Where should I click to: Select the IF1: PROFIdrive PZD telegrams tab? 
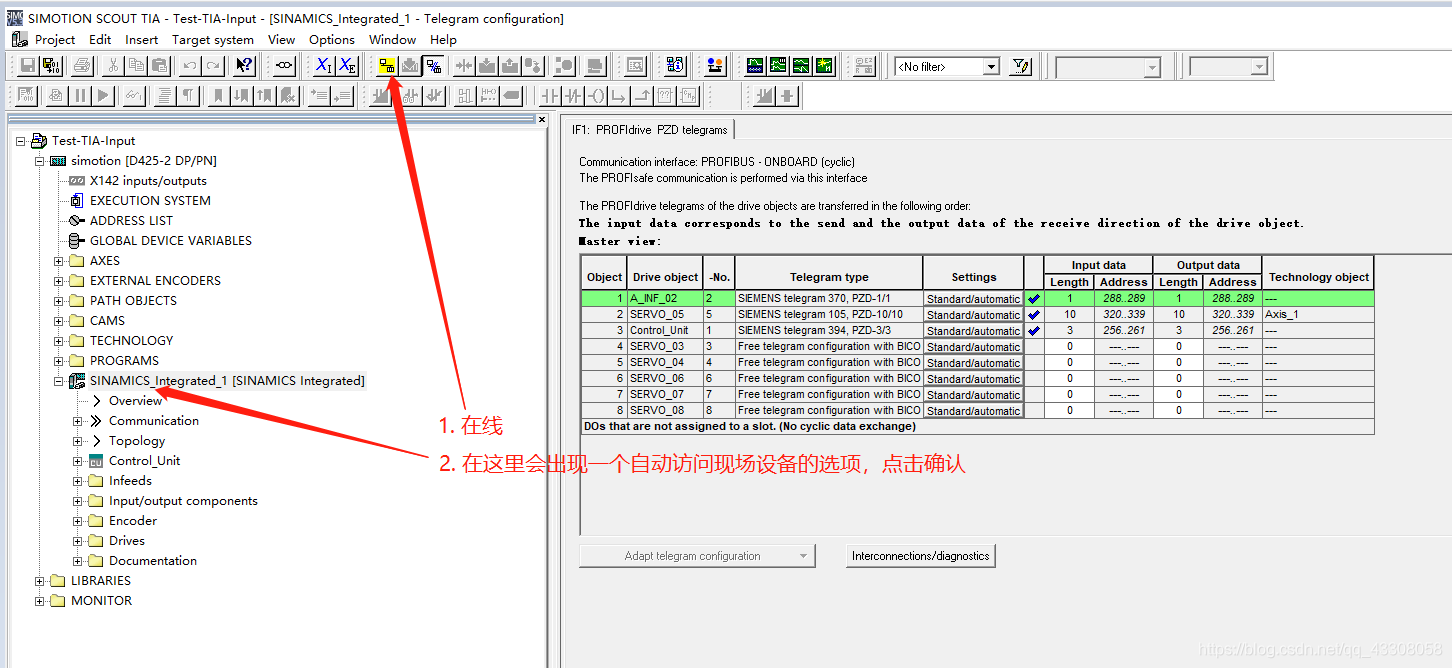pyautogui.click(x=650, y=130)
